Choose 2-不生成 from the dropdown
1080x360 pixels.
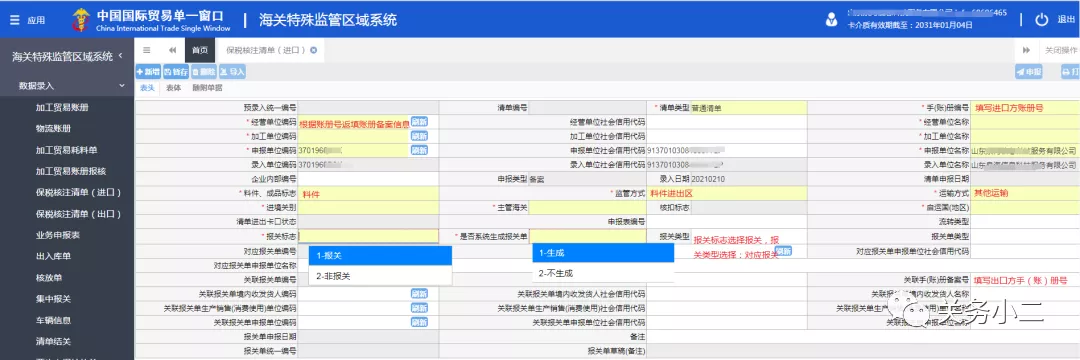[603, 273]
